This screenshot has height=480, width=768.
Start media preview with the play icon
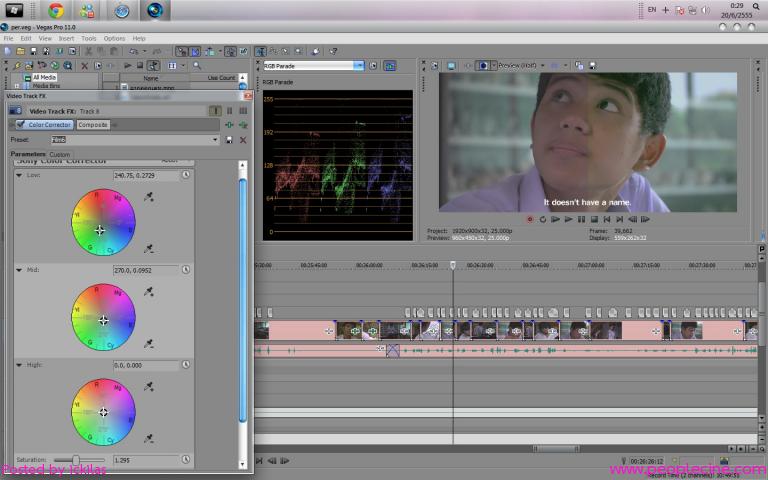point(128,66)
